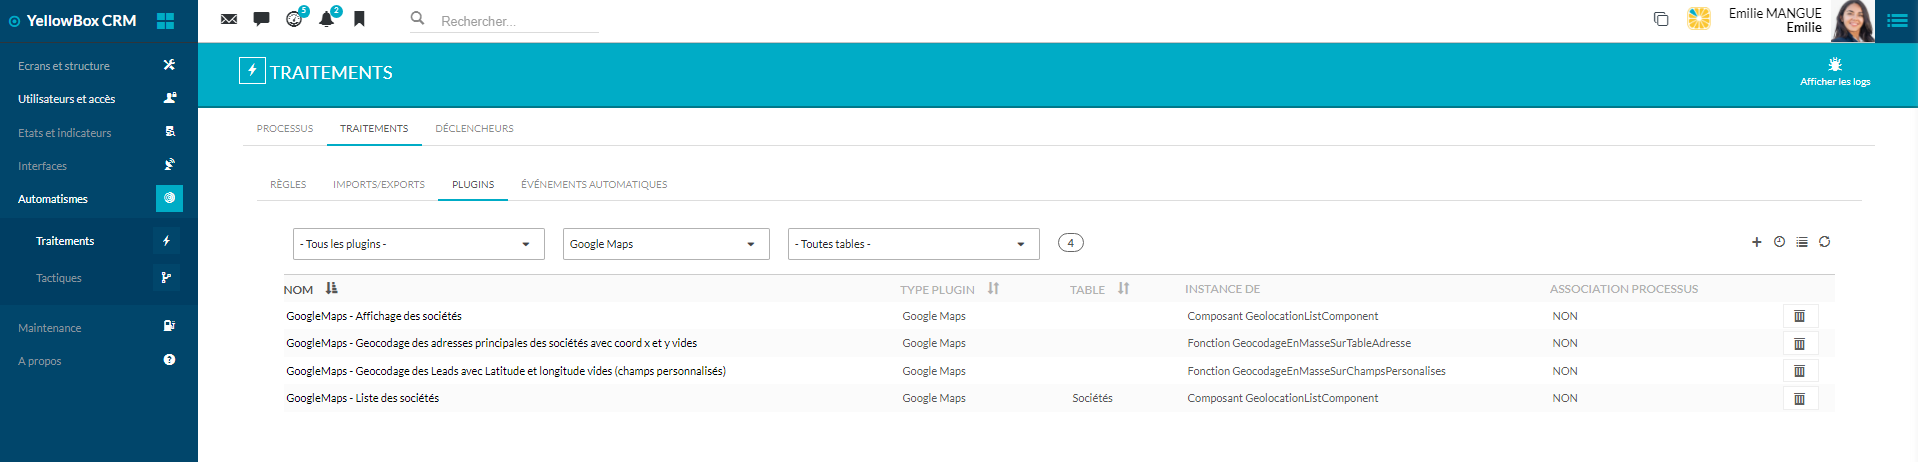The width and height of the screenshot is (1918, 462).
Task: Delete GoogleMaps - Affichage des sociétés row
Action: click(1799, 316)
